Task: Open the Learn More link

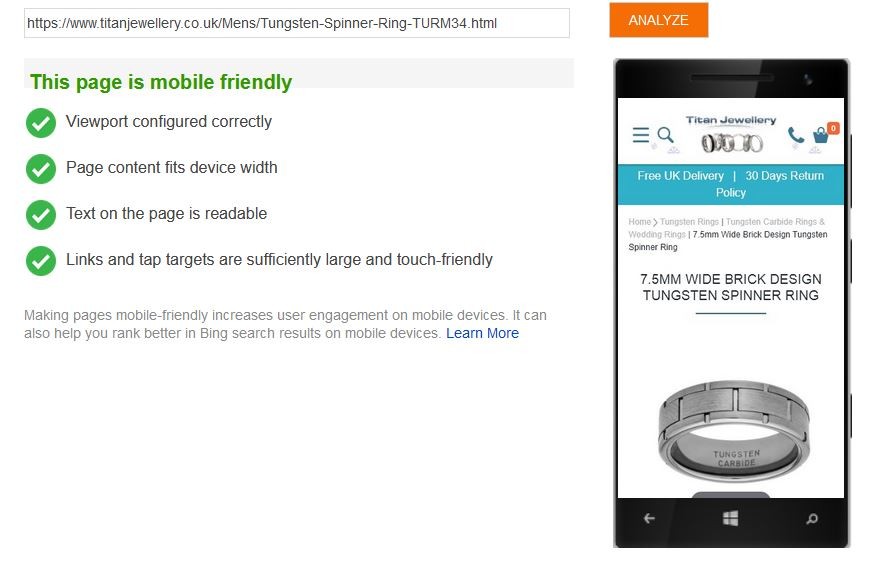Action: (482, 333)
